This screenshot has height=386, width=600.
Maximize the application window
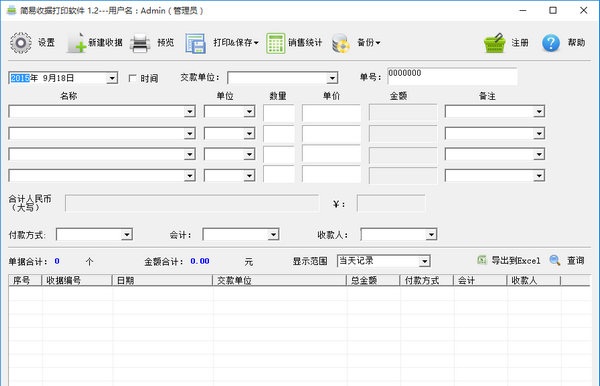click(553, 10)
